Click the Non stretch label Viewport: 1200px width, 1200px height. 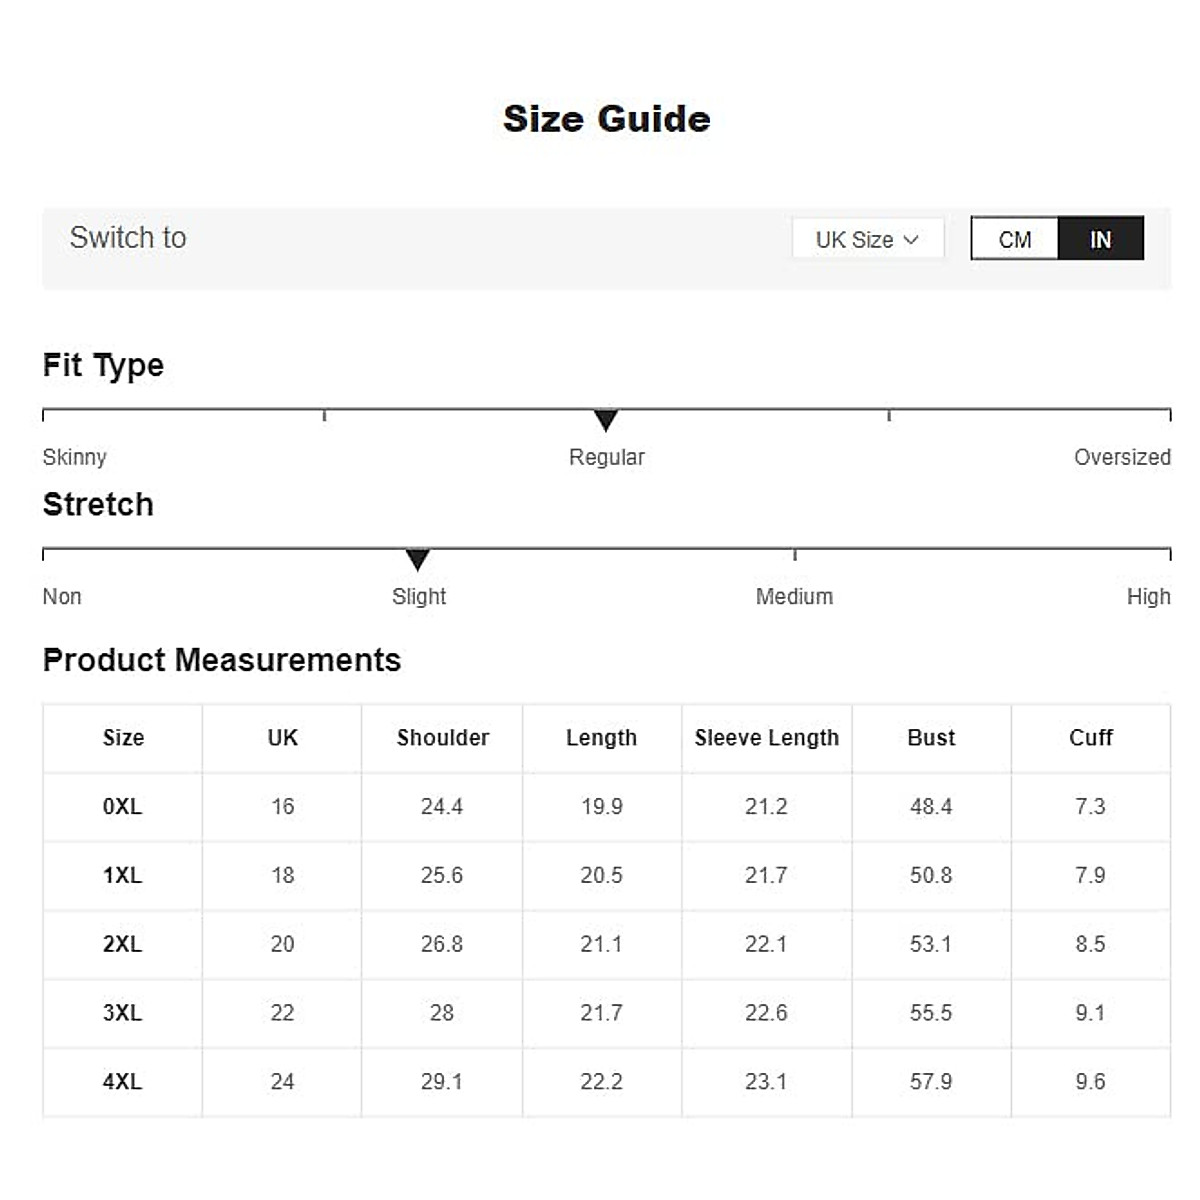[x=62, y=596]
